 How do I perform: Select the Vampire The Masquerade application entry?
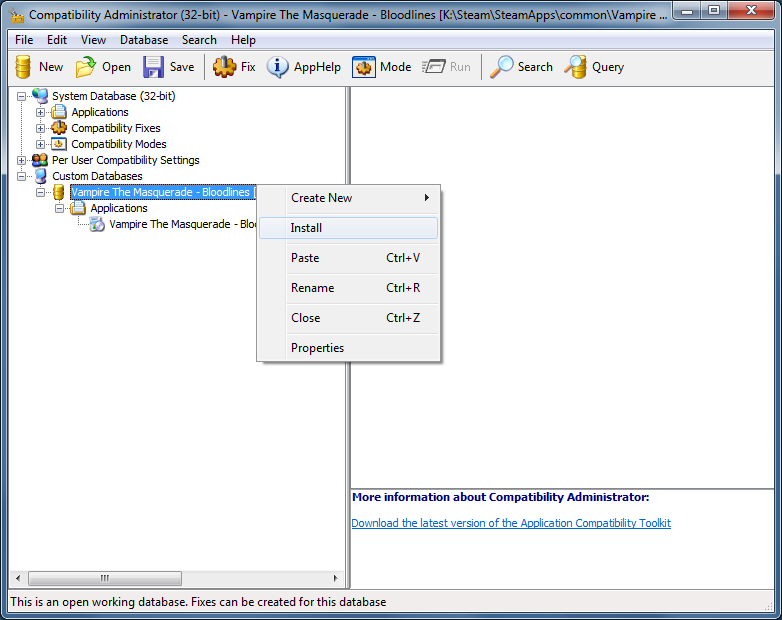click(183, 224)
